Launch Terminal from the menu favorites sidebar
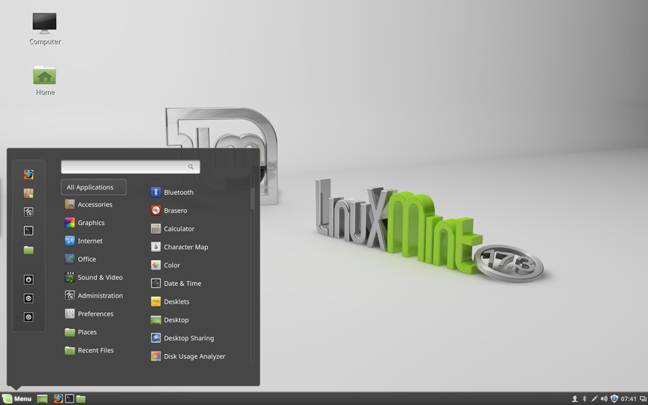 tap(29, 231)
